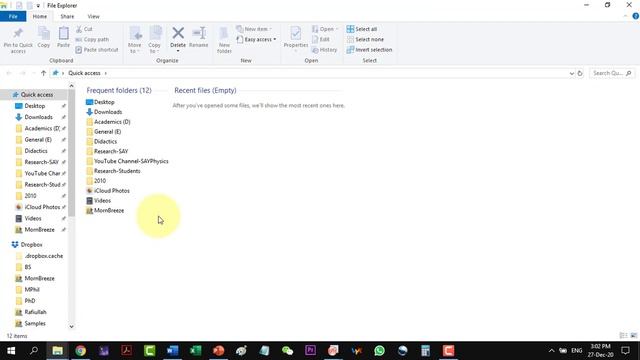
Task: Click navigation pane scroll up arrow
Action: click(x=71, y=86)
